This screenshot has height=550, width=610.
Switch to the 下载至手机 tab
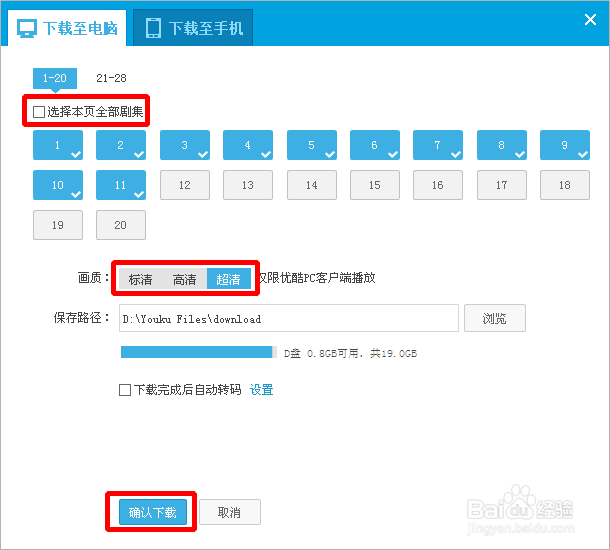point(193,28)
